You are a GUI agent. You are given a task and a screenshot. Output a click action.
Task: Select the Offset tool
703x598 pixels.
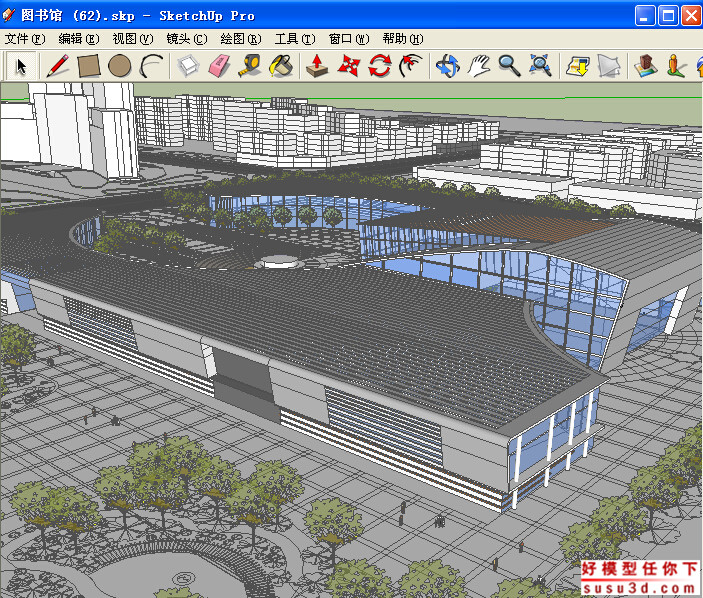(x=411, y=66)
